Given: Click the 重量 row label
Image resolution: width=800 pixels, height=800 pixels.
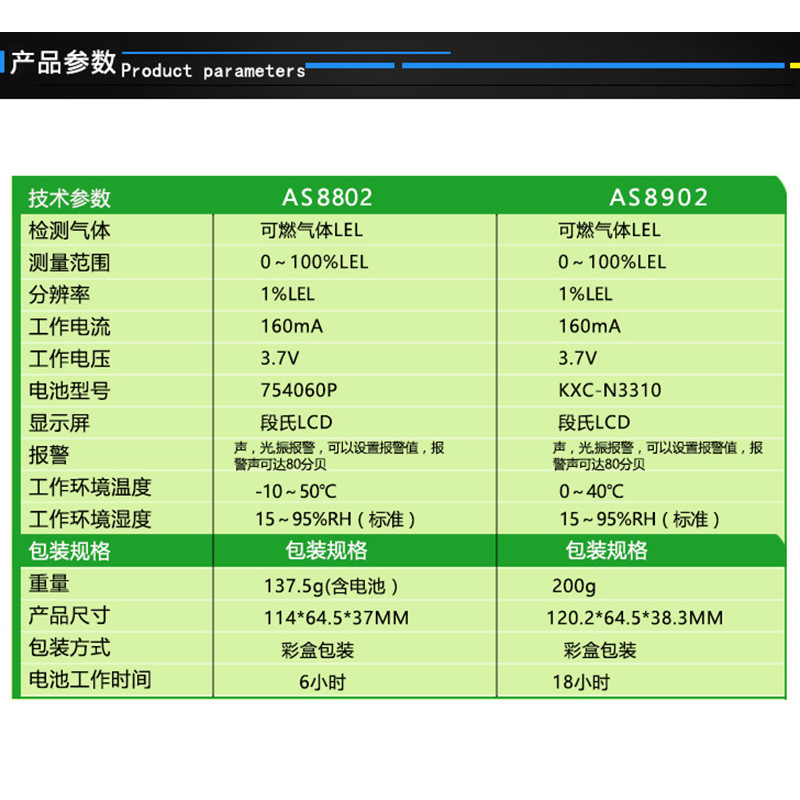Looking at the screenshot, I should coord(49,584).
